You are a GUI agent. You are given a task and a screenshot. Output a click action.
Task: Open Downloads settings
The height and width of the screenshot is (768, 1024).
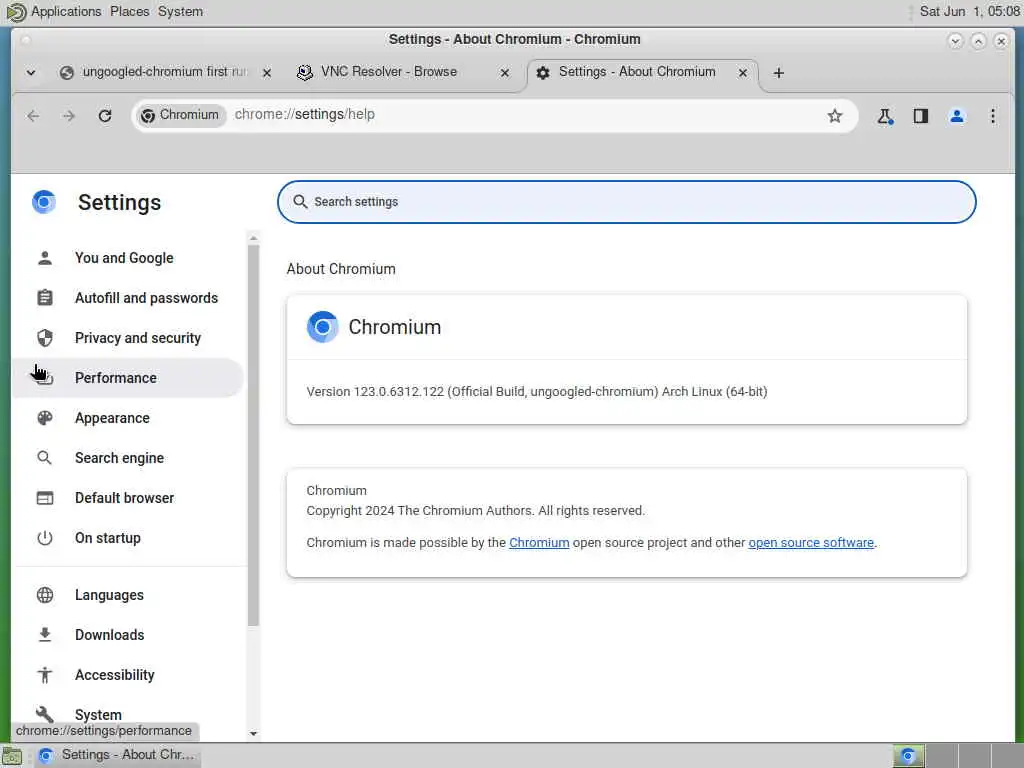pyautogui.click(x=127, y=635)
